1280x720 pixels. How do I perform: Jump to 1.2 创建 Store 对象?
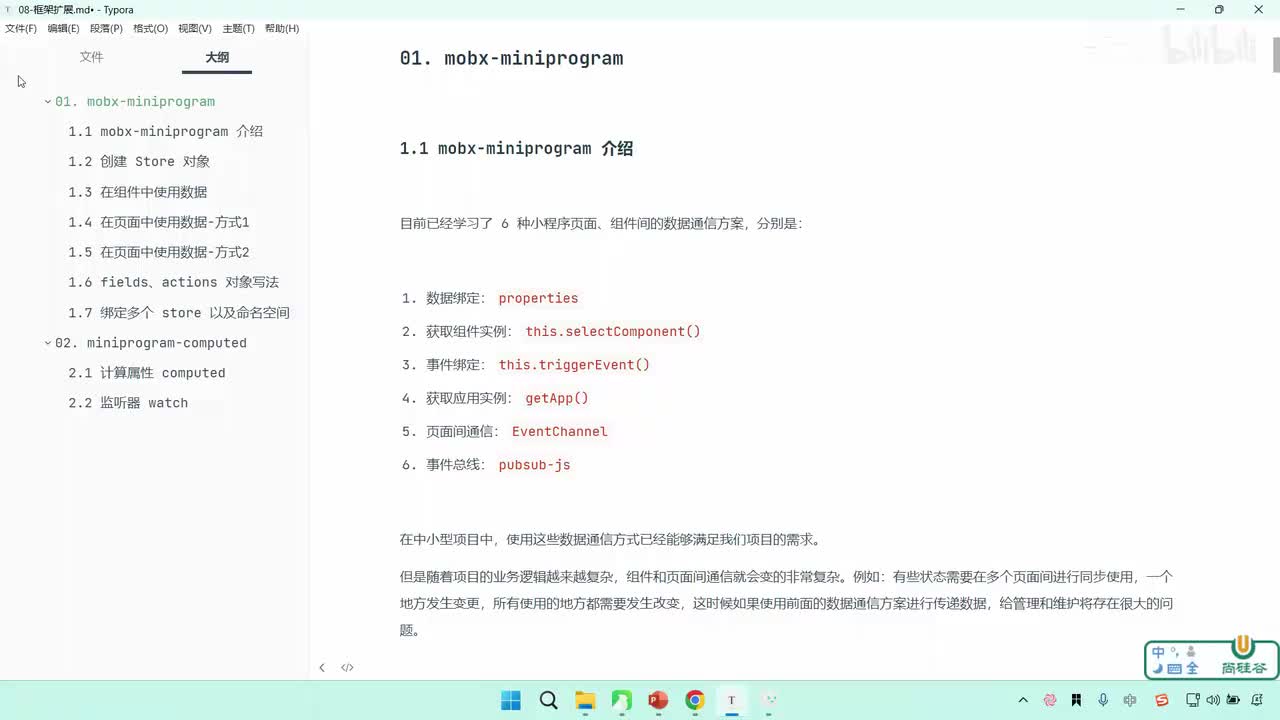(139, 162)
